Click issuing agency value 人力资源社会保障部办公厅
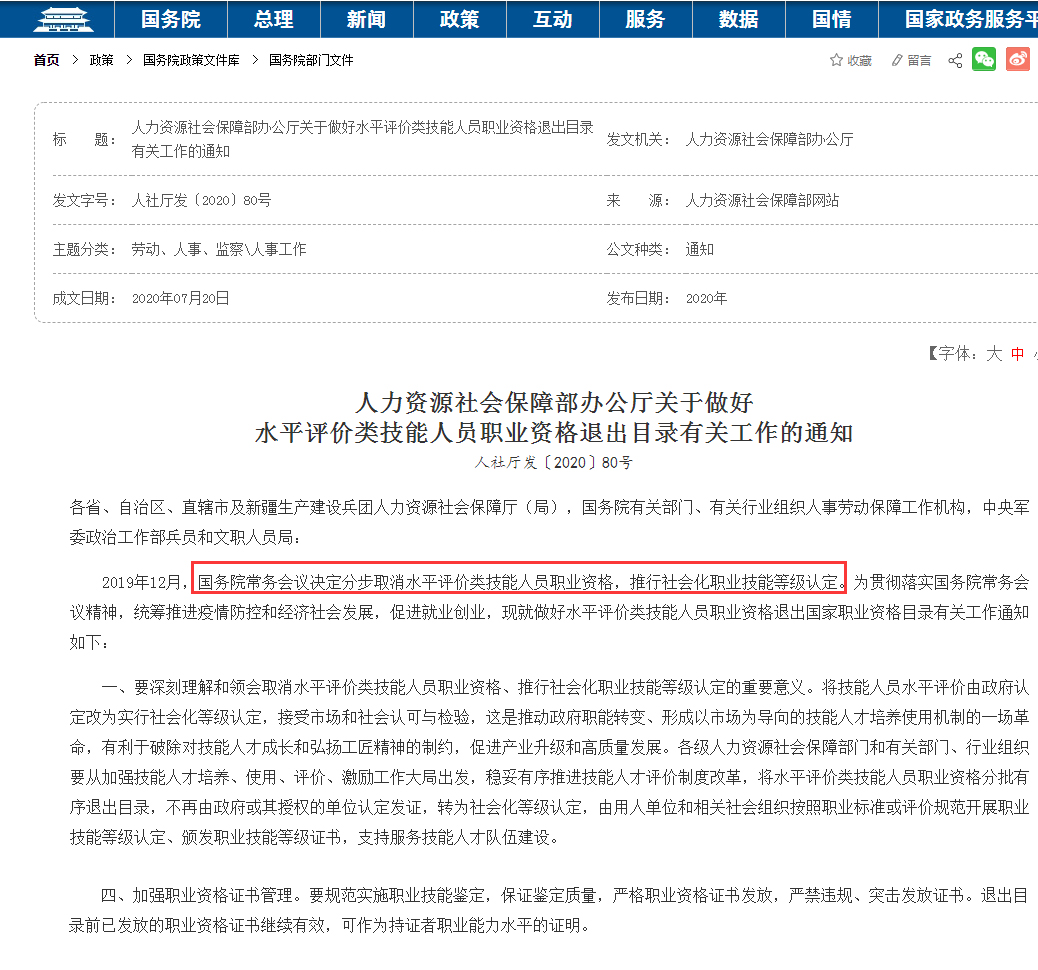Screen dimensions: 1038x970 coord(769,139)
